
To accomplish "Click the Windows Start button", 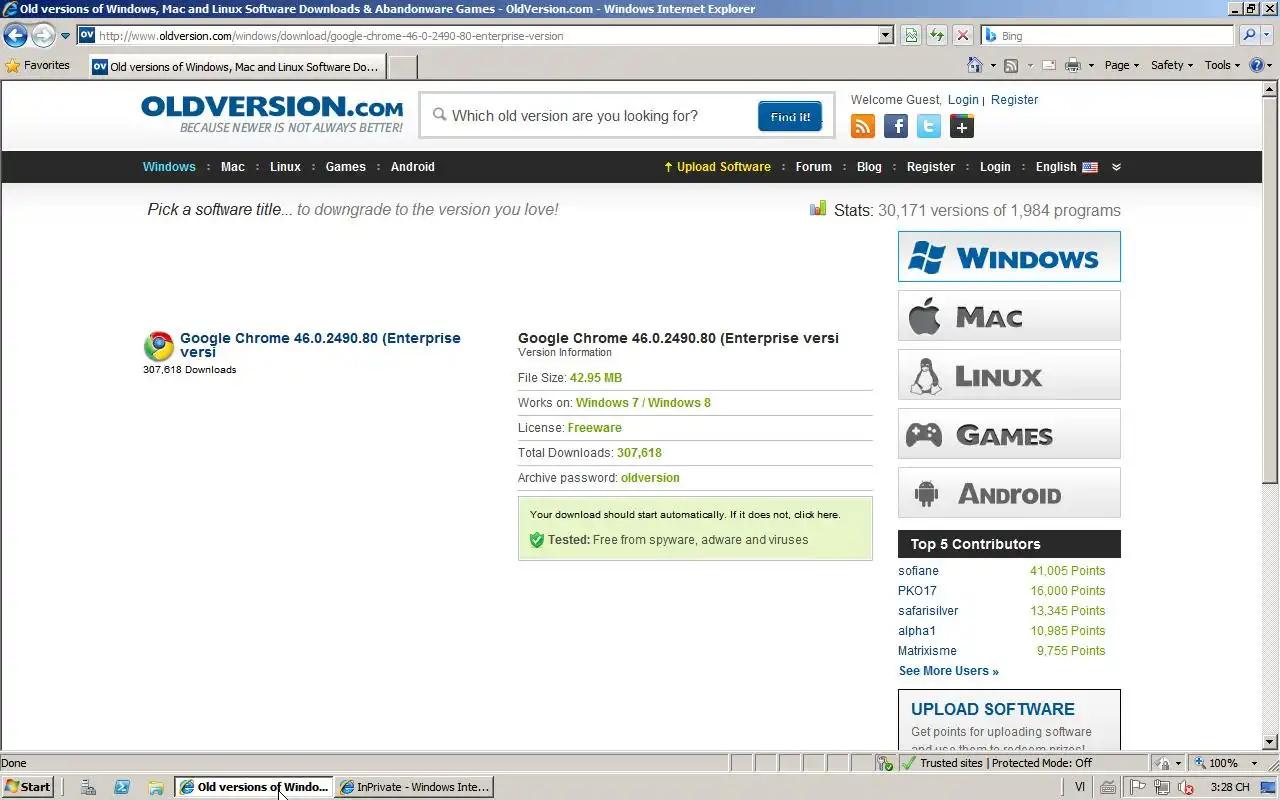I will [x=28, y=787].
